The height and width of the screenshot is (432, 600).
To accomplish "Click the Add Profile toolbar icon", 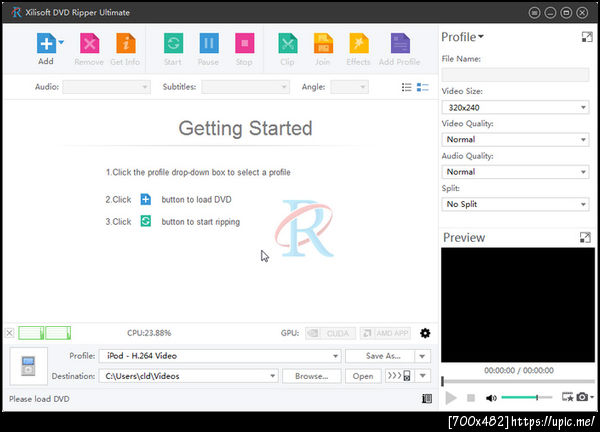I will 400,43.
